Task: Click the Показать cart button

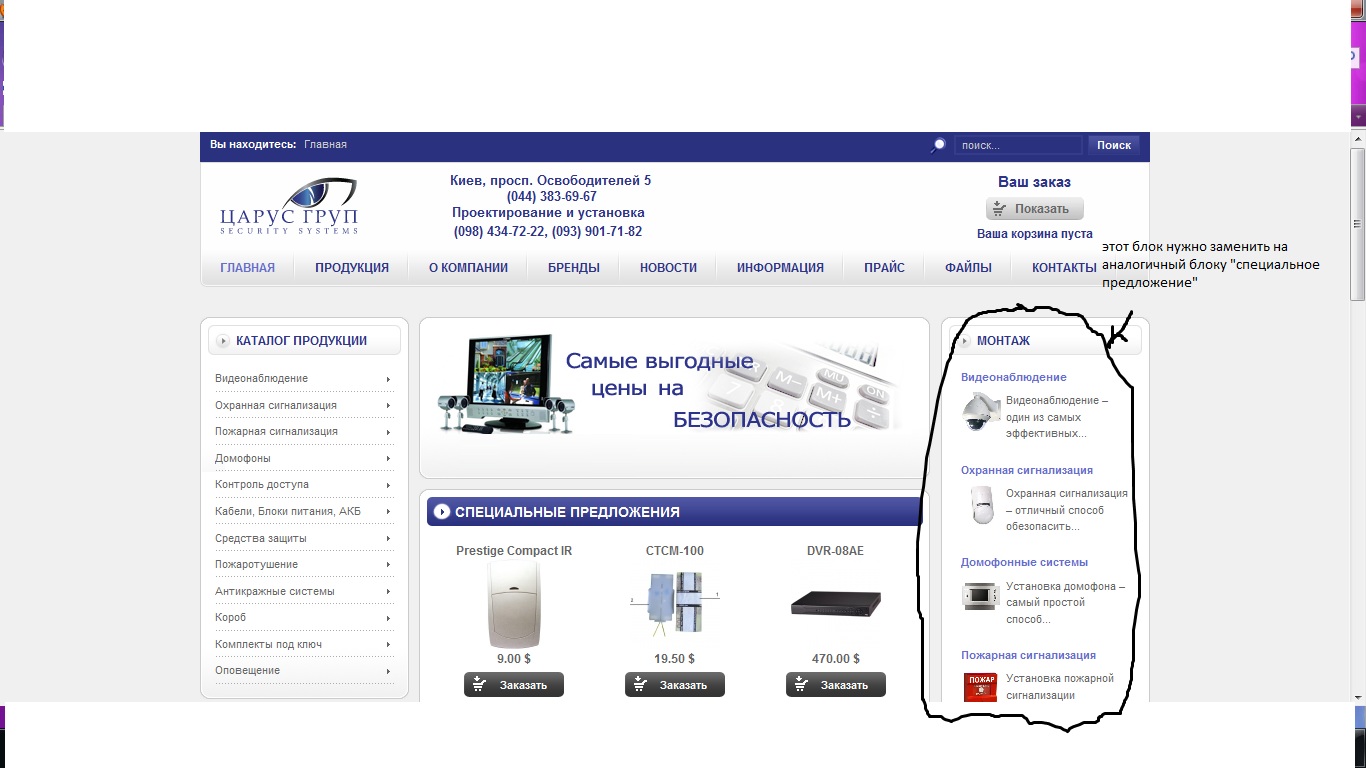Action: [1035, 209]
